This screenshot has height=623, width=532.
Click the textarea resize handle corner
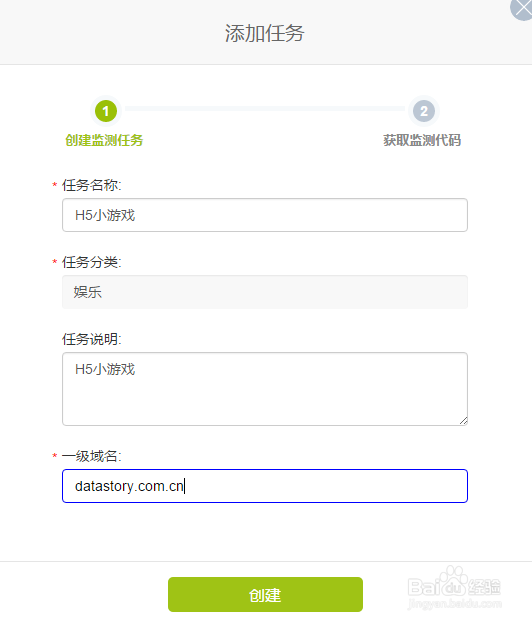coord(463,421)
